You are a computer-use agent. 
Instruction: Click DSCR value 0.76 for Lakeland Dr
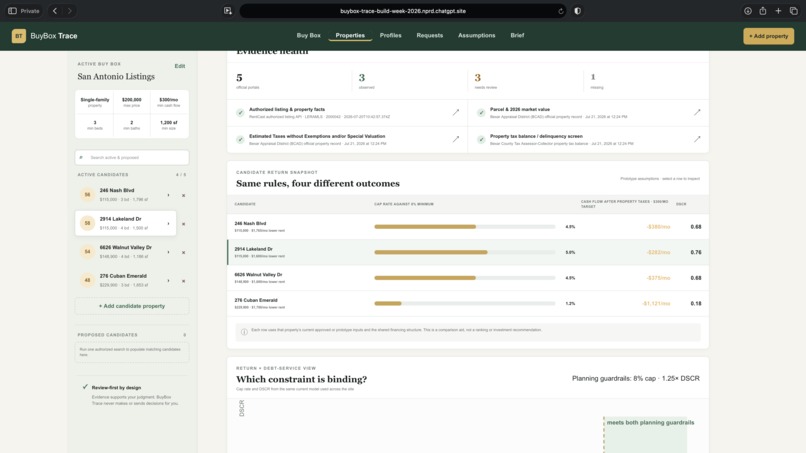[695, 252]
